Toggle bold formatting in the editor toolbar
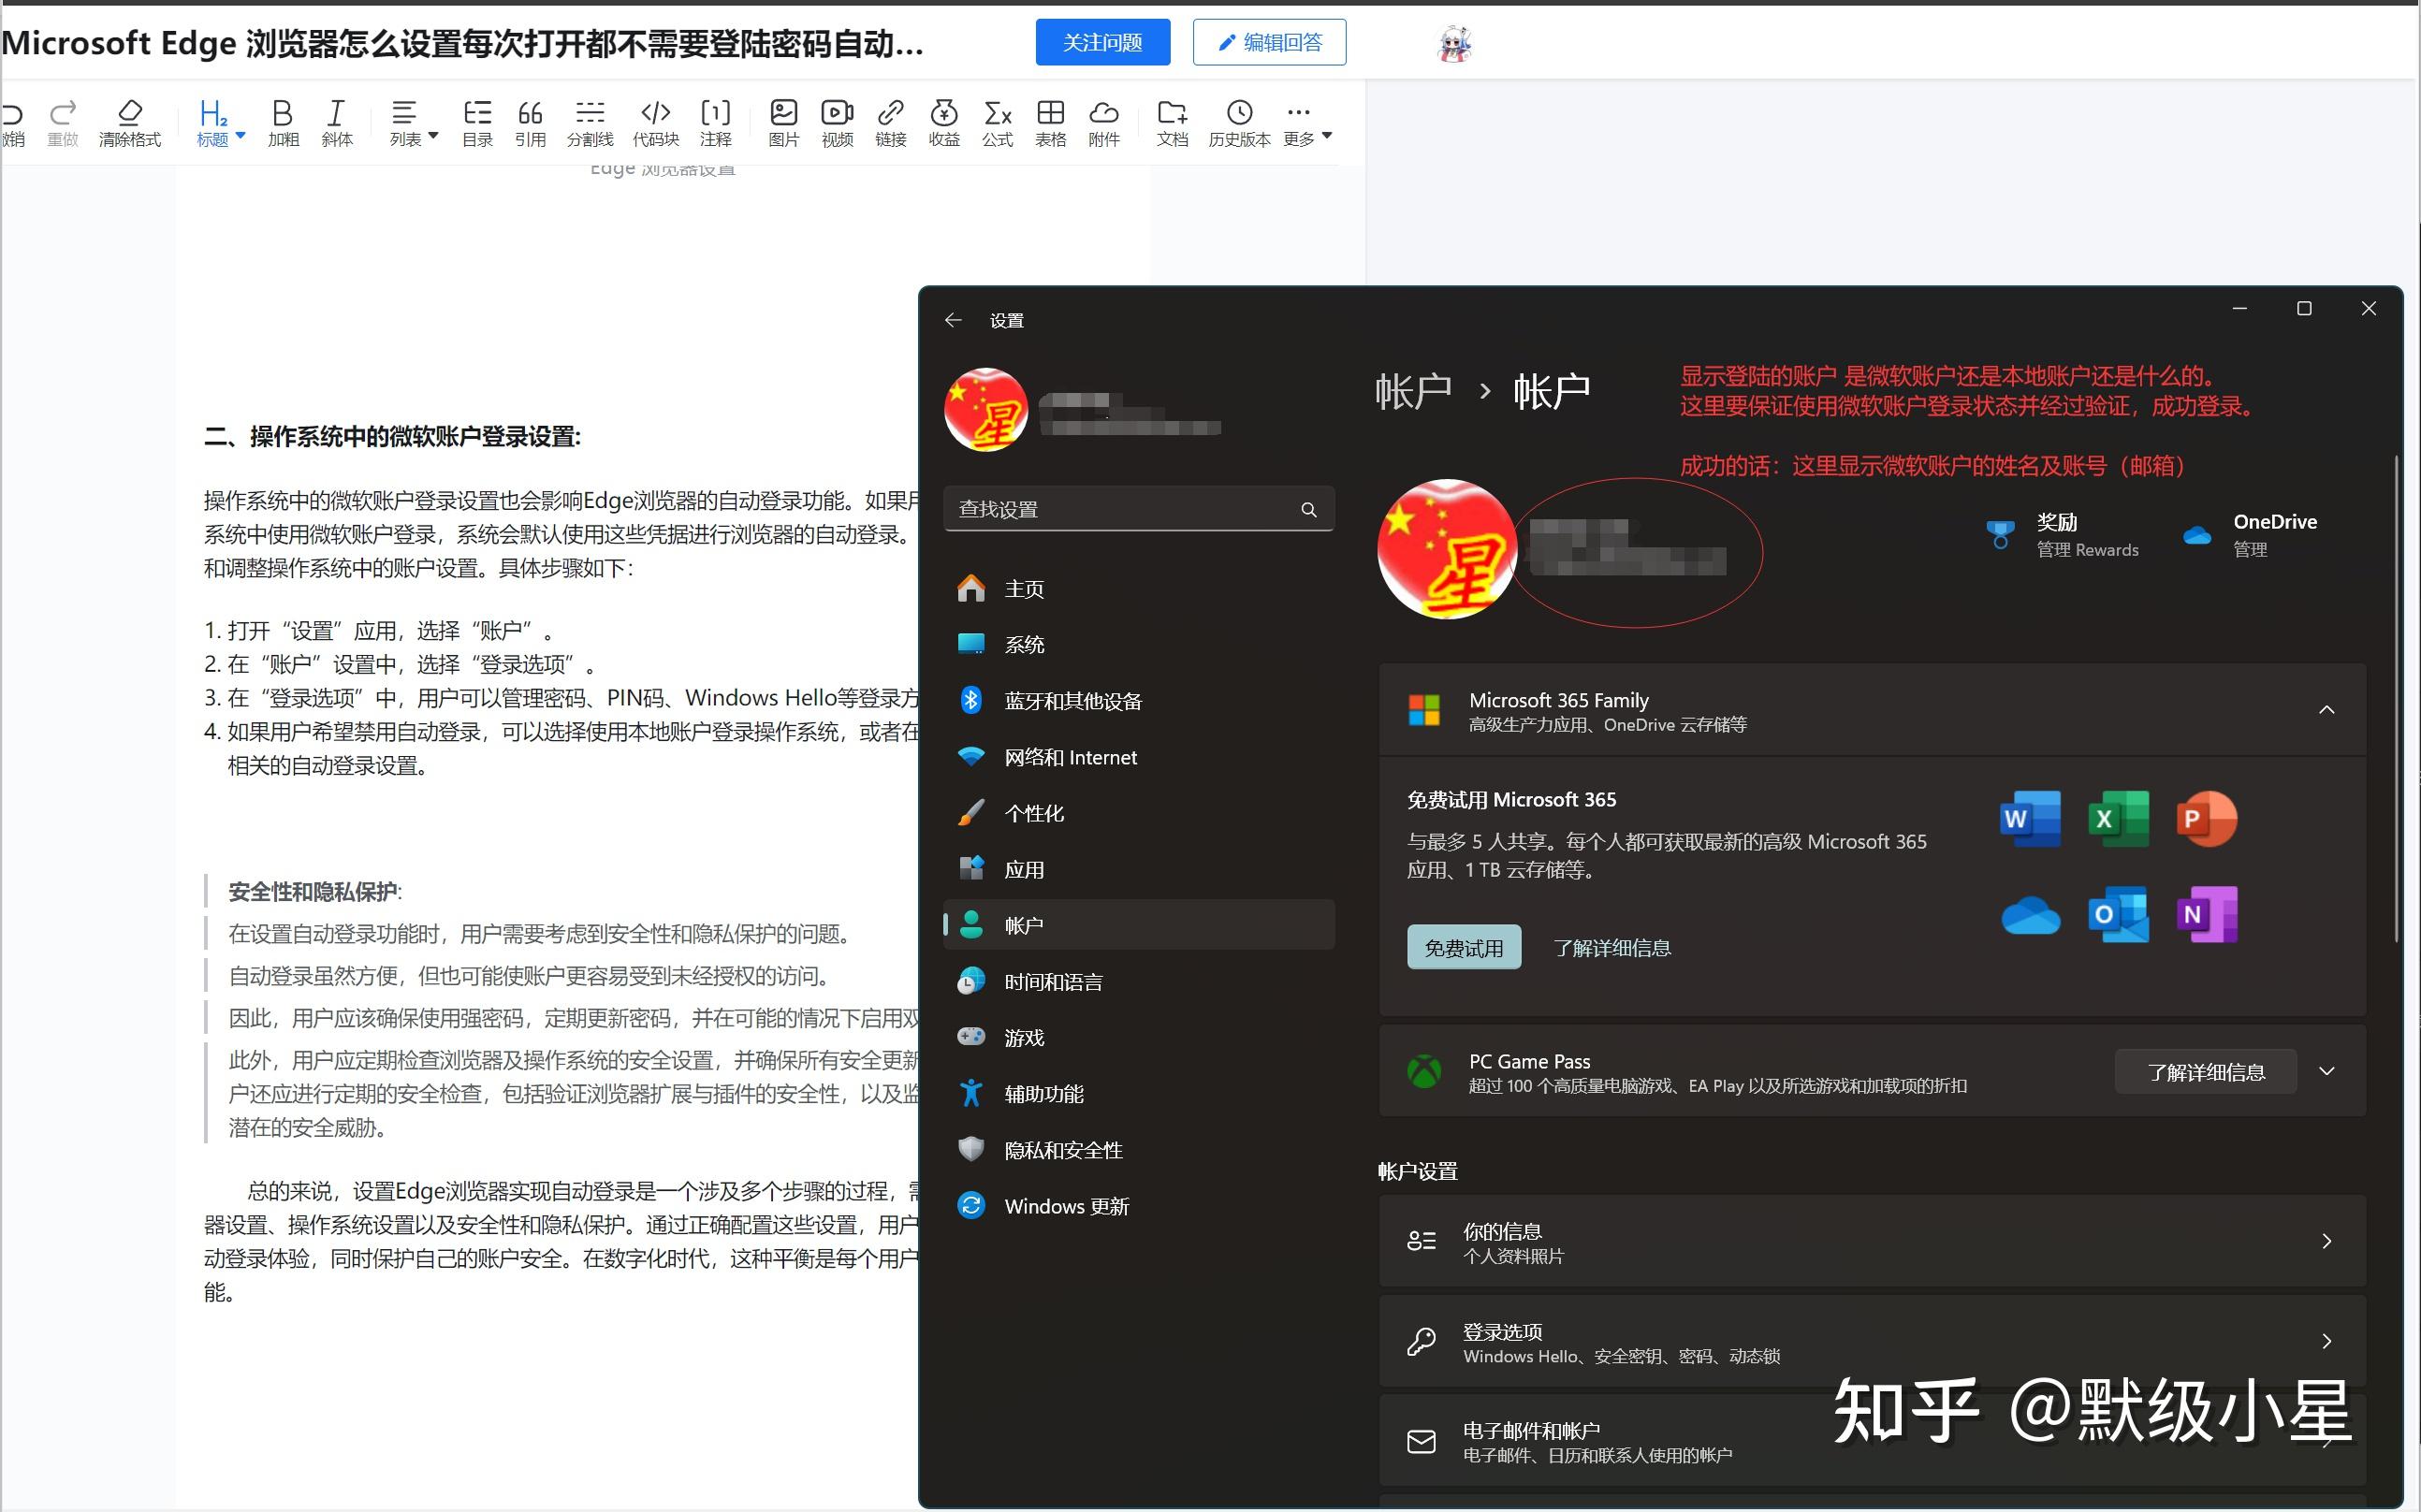 283,121
